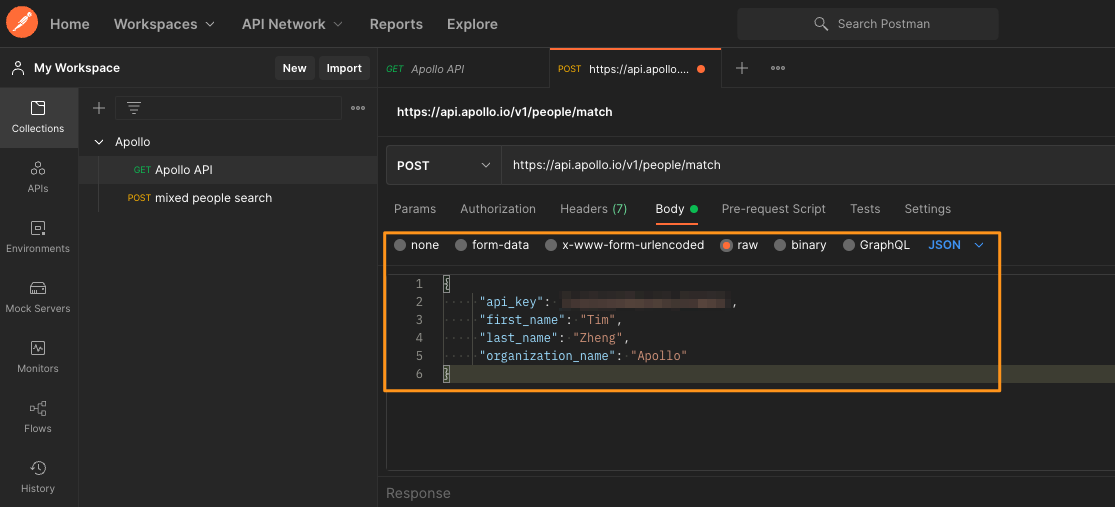Open the Environments sidebar panel

click(x=38, y=238)
